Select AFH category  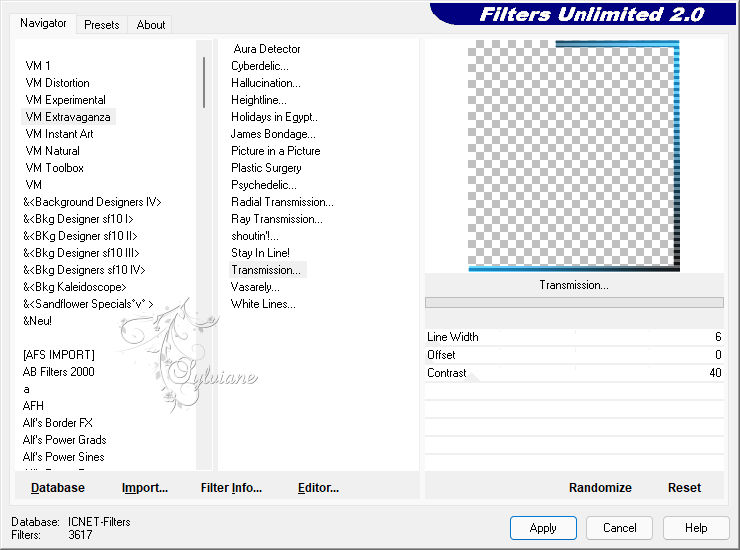[33, 406]
